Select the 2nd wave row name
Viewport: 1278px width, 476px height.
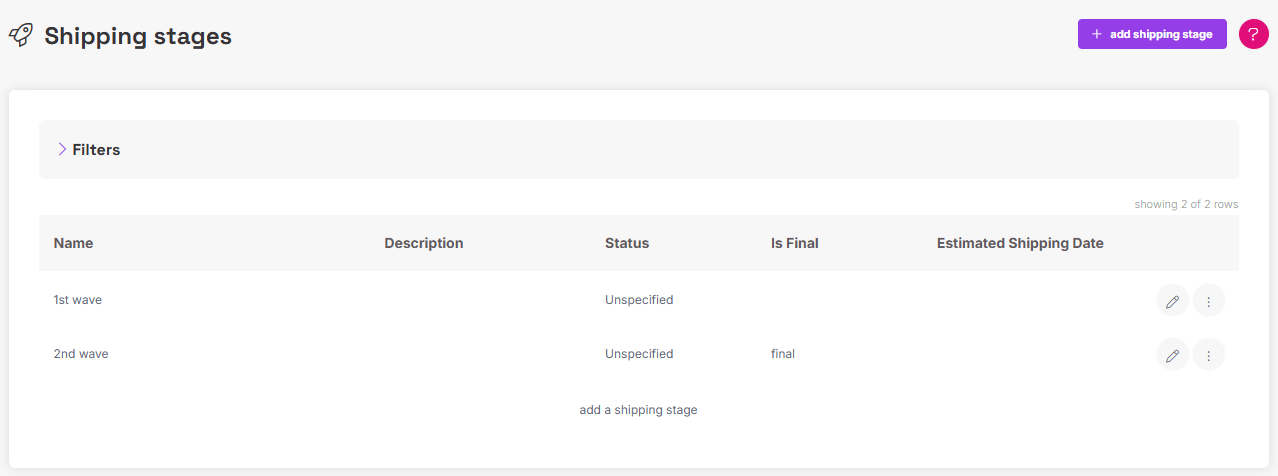(x=80, y=354)
